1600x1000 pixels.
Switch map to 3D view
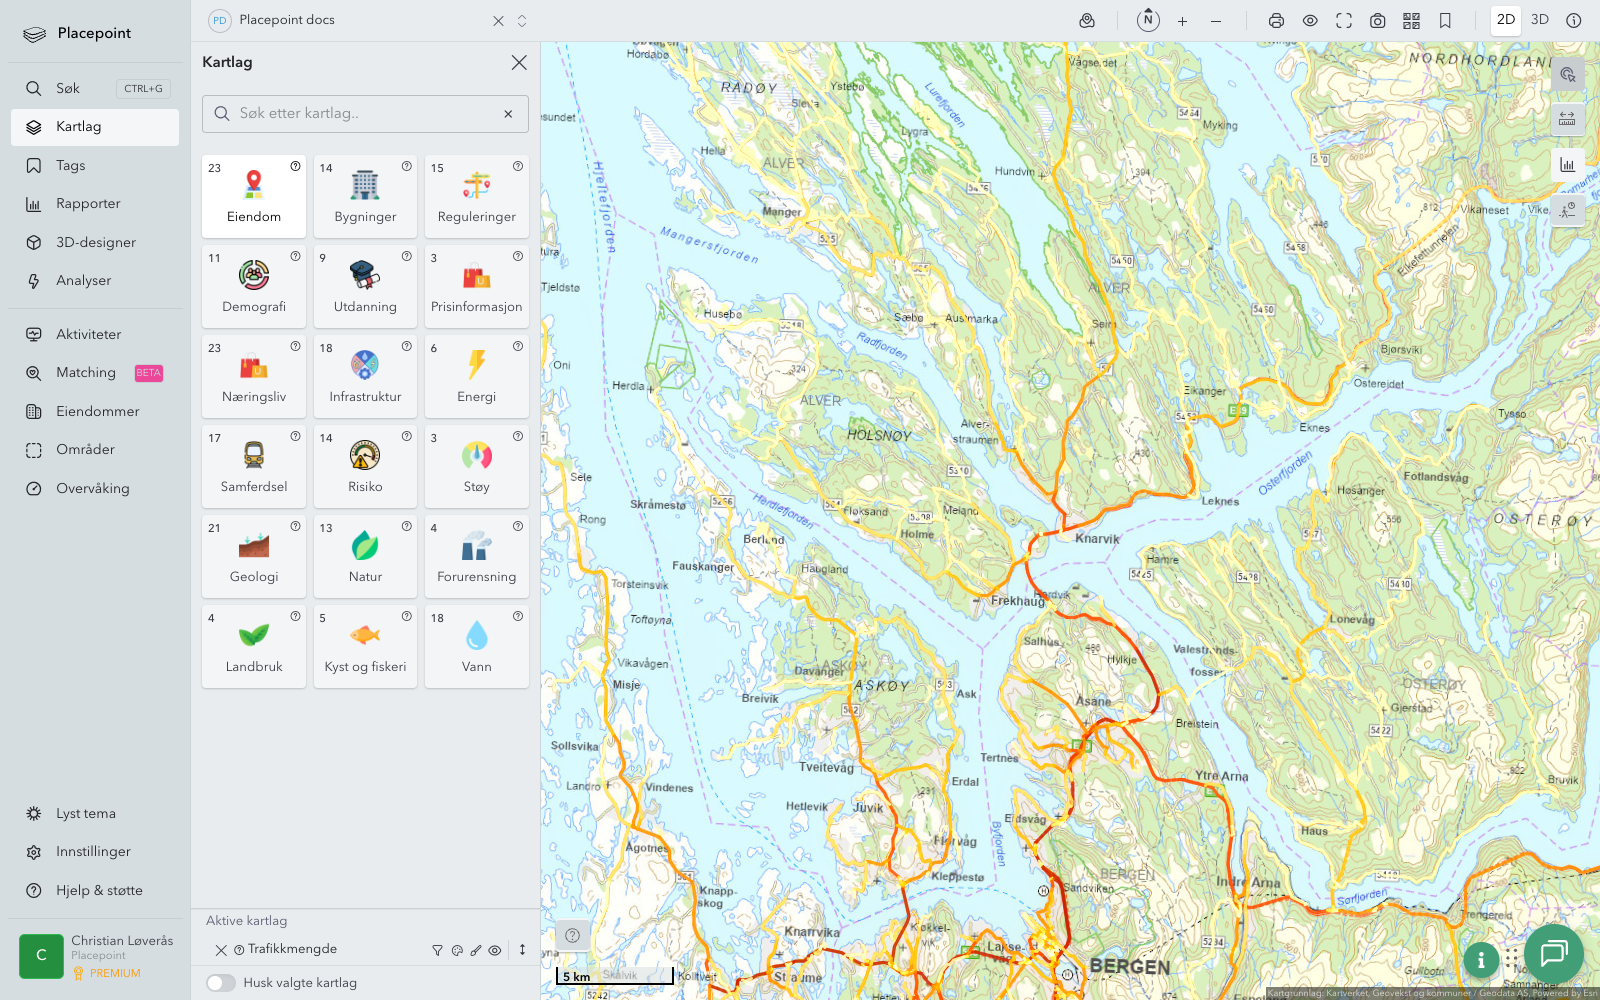[1540, 20]
